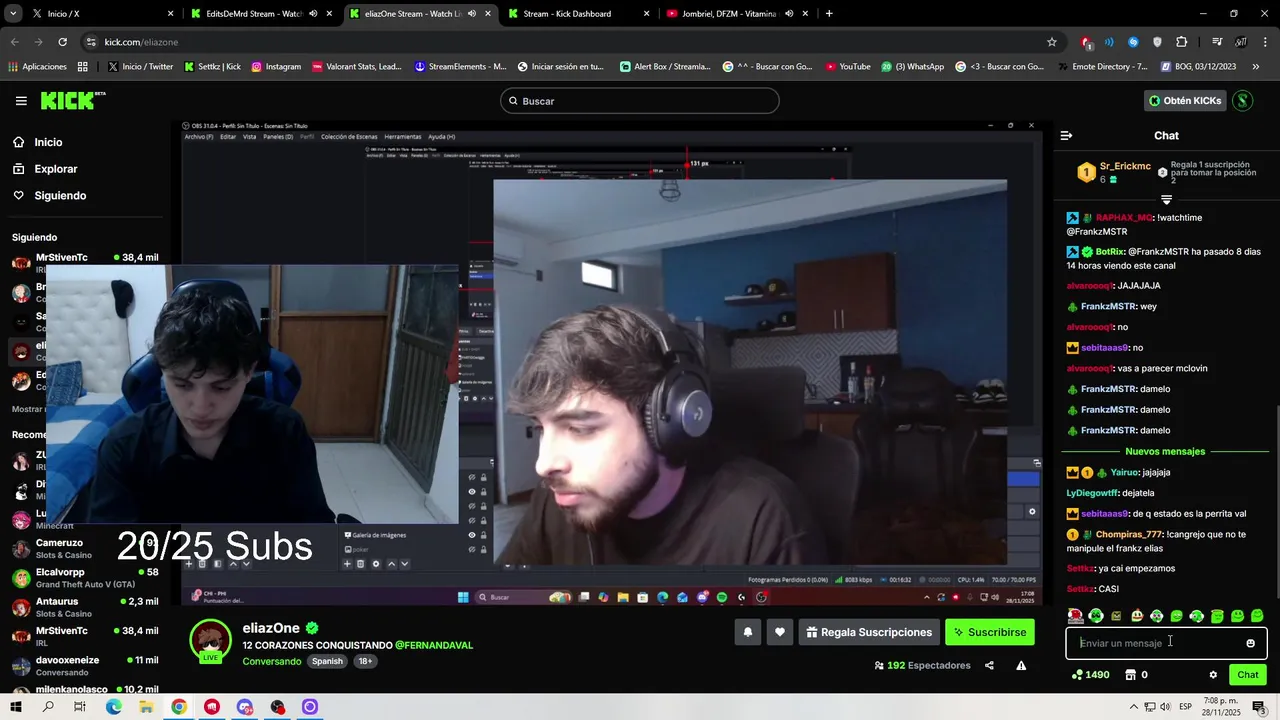This screenshot has width=1280, height=720.
Task: Click the Buscar search field
Action: pos(640,101)
